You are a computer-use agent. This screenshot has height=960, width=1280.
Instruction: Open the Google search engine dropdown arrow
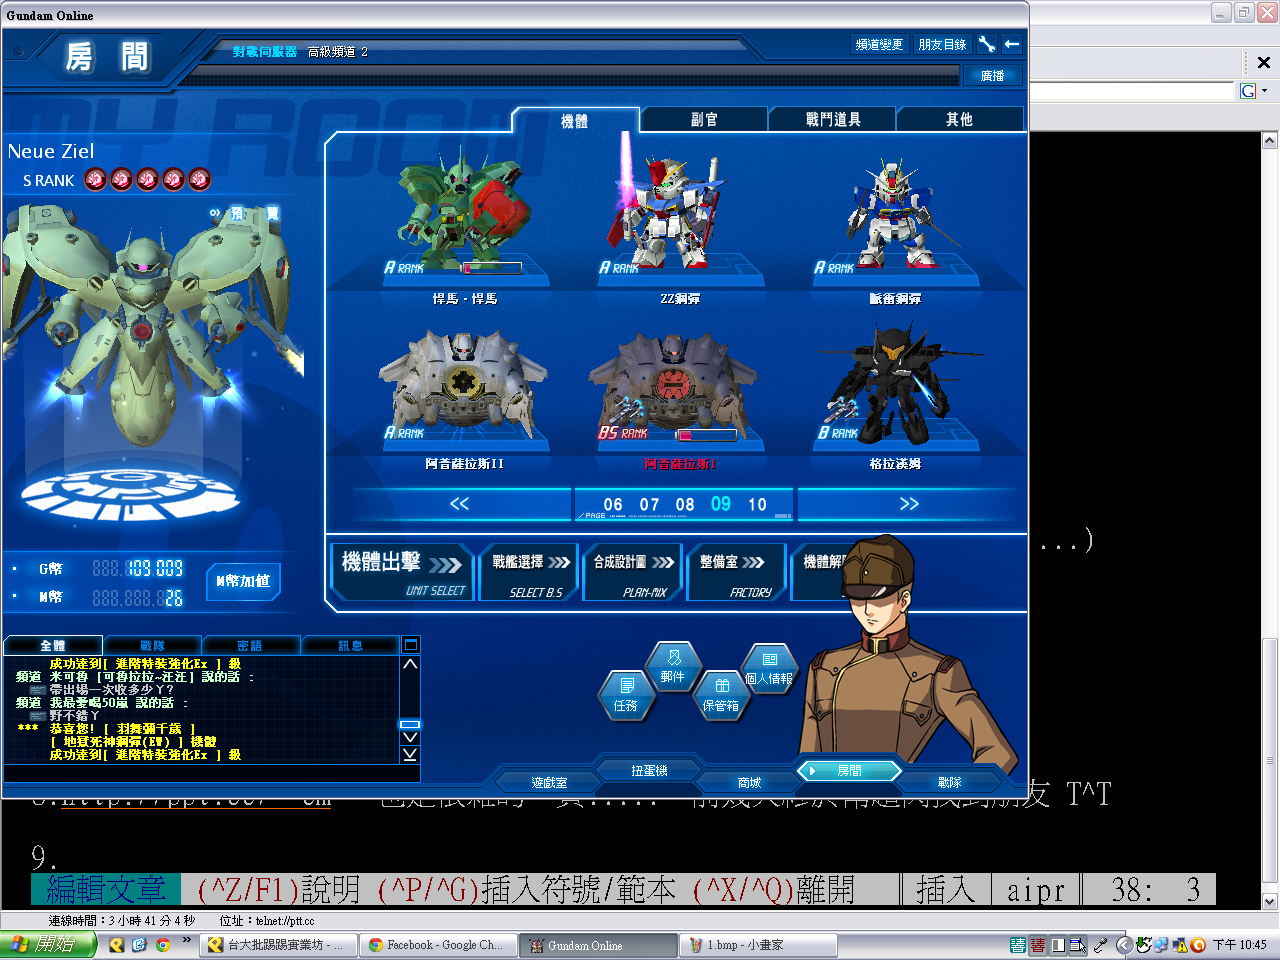(1265, 91)
